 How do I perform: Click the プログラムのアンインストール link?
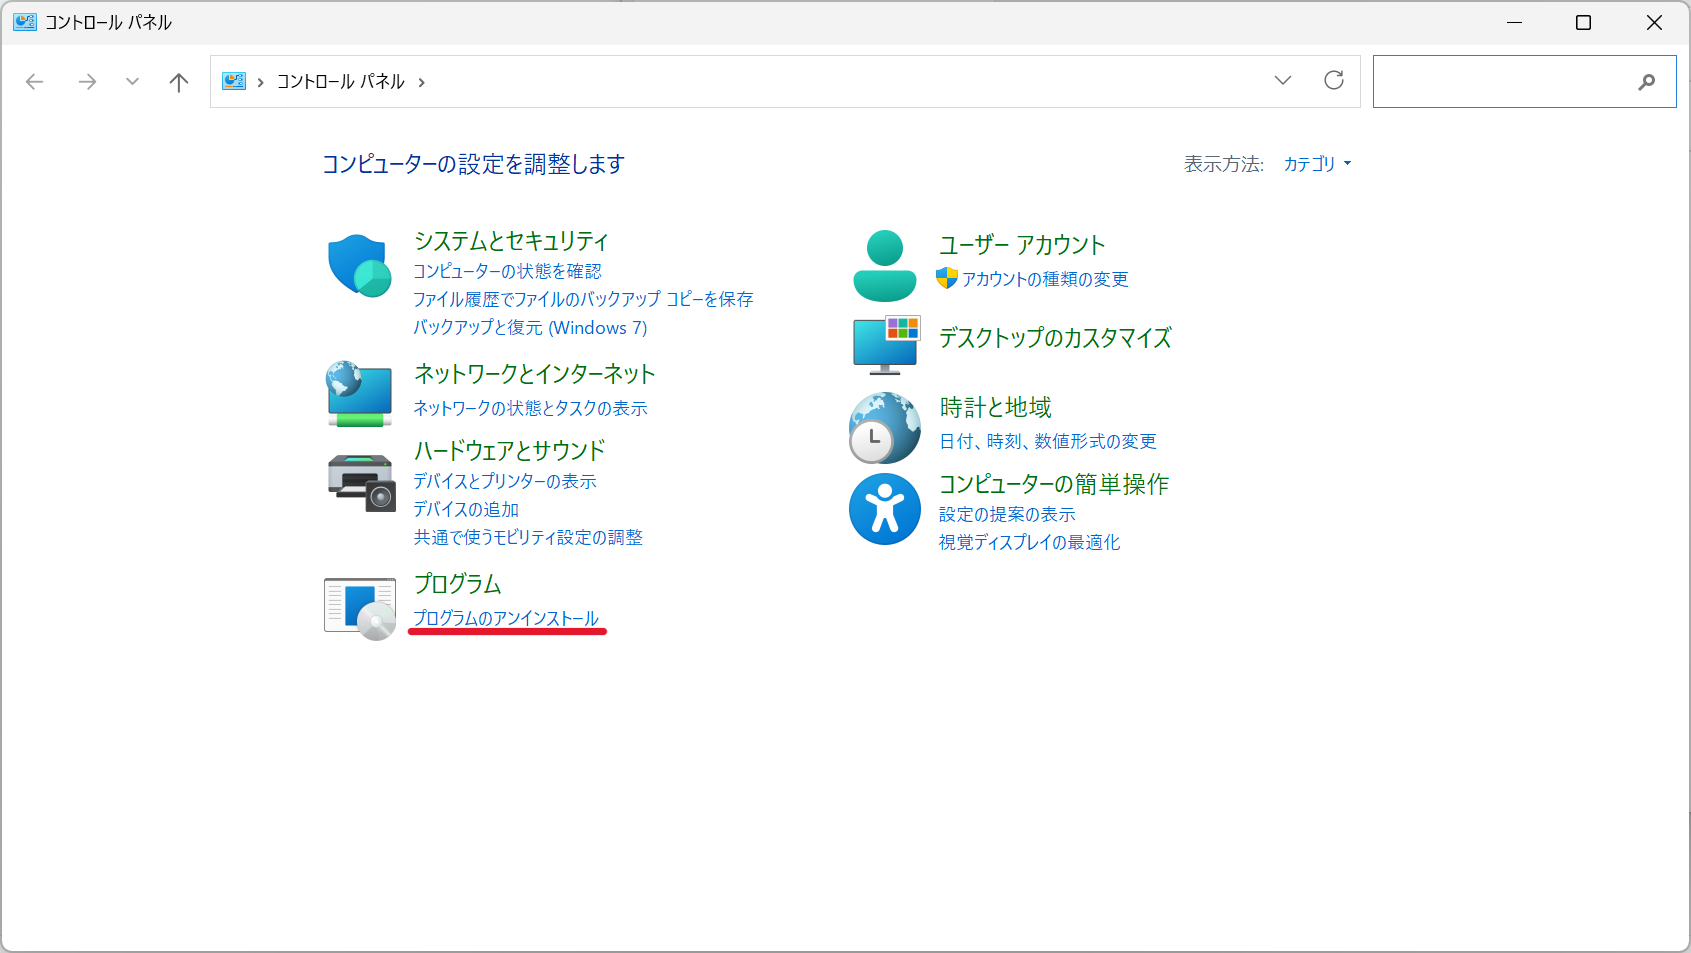(506, 618)
